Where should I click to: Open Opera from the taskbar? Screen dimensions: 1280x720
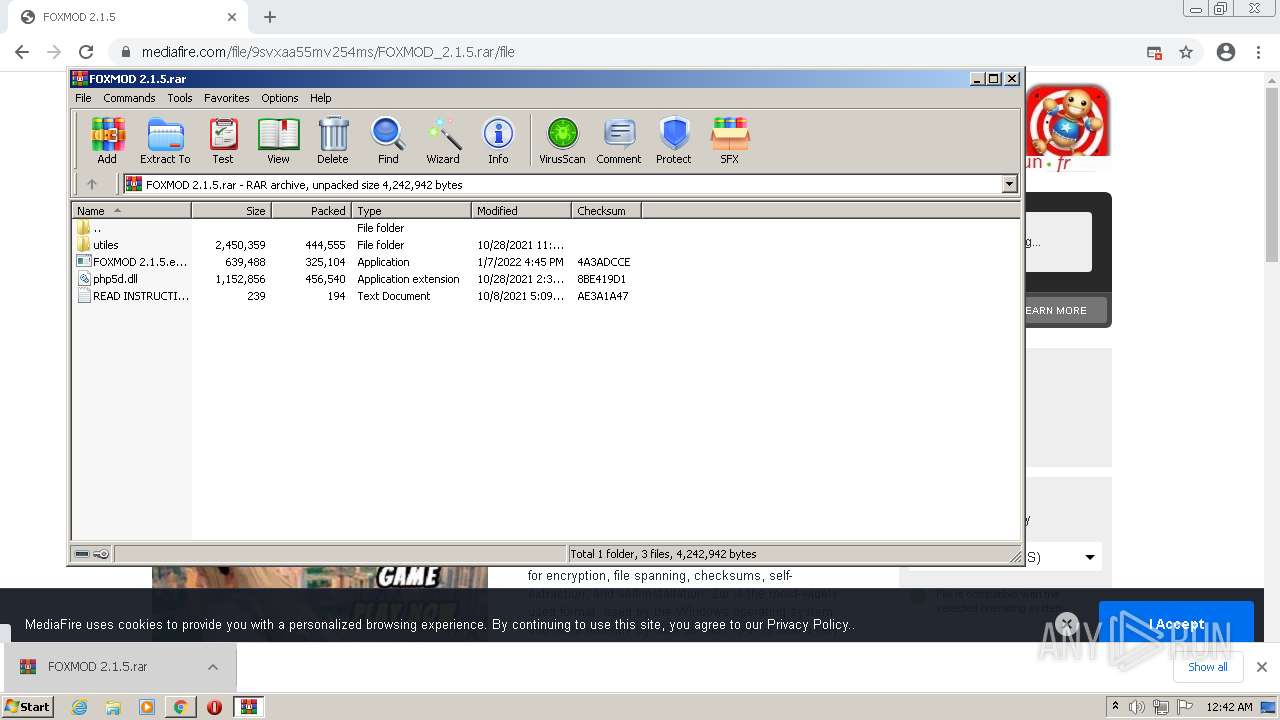(x=214, y=707)
